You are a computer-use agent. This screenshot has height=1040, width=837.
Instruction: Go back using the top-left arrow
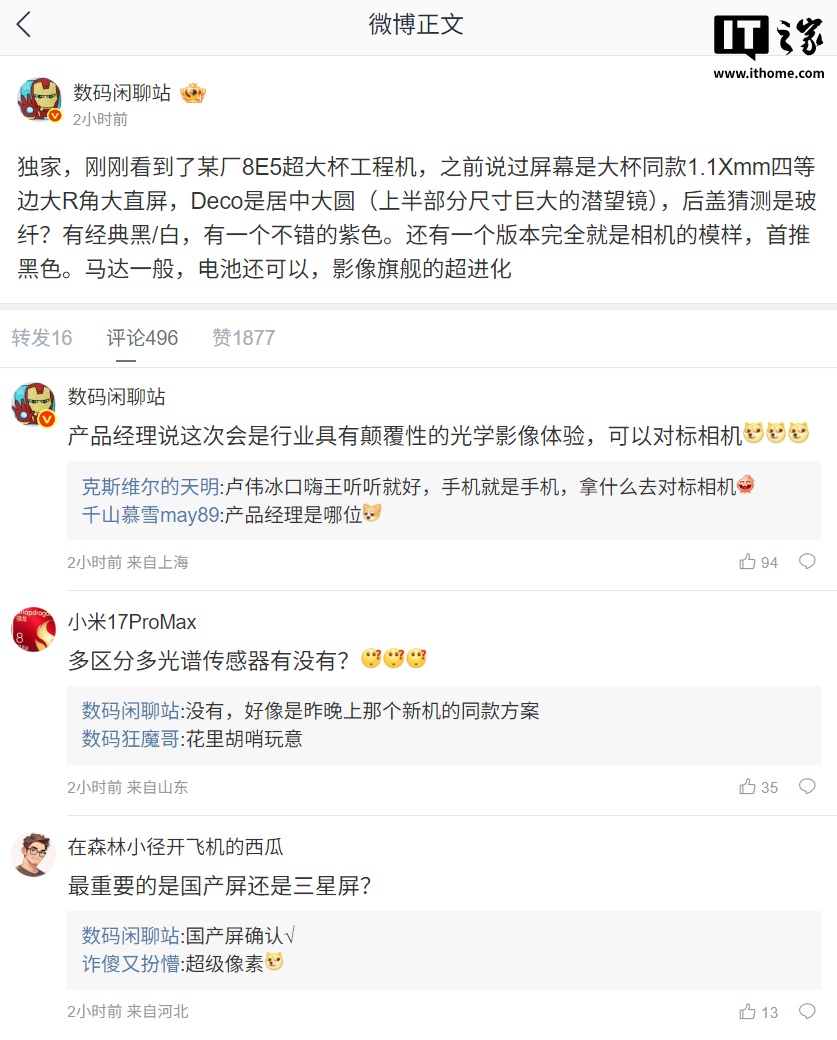(24, 25)
